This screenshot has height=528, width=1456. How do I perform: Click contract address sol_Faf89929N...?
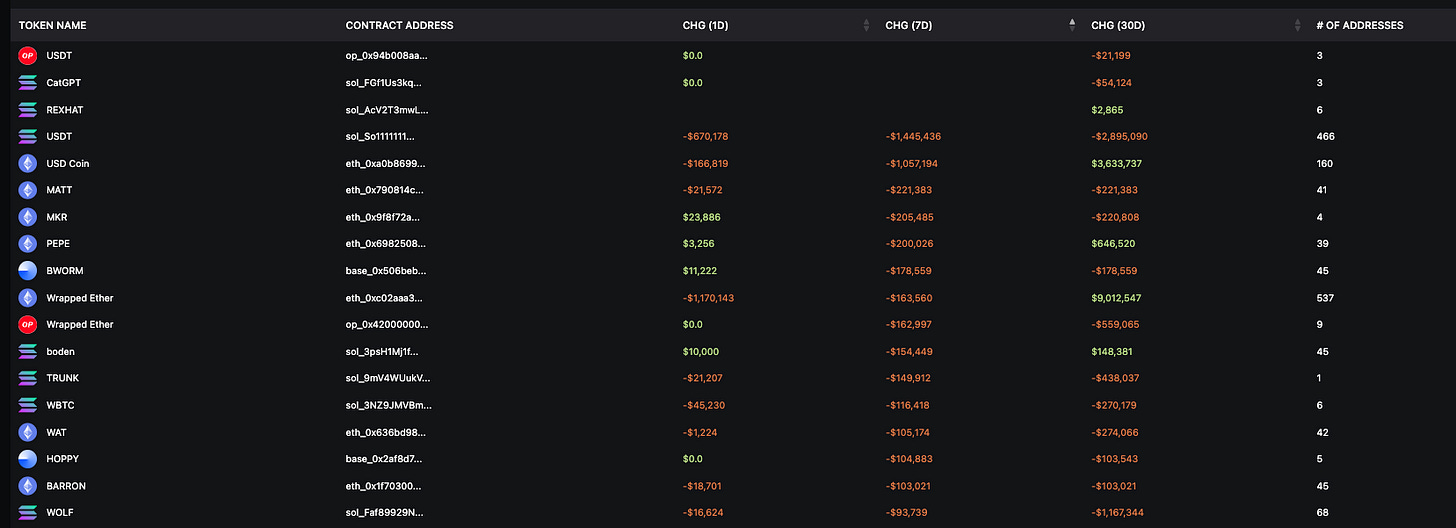tap(385, 513)
